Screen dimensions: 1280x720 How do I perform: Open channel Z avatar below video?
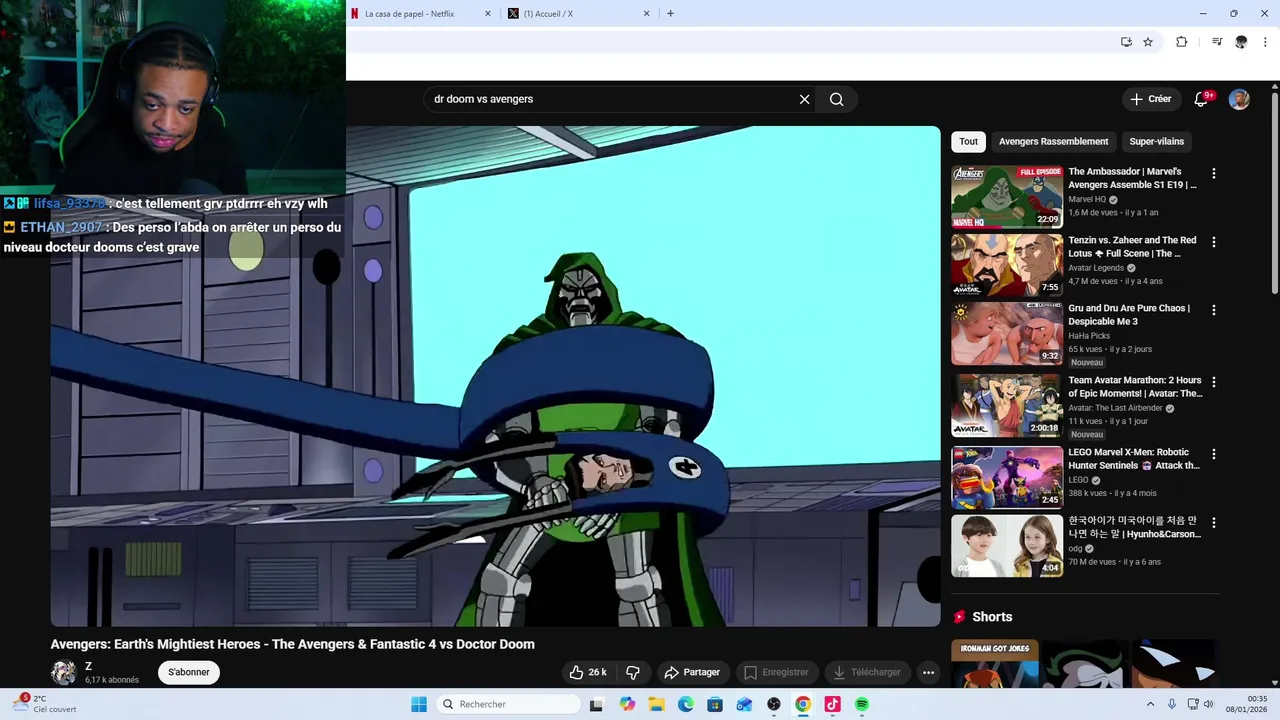coord(63,672)
